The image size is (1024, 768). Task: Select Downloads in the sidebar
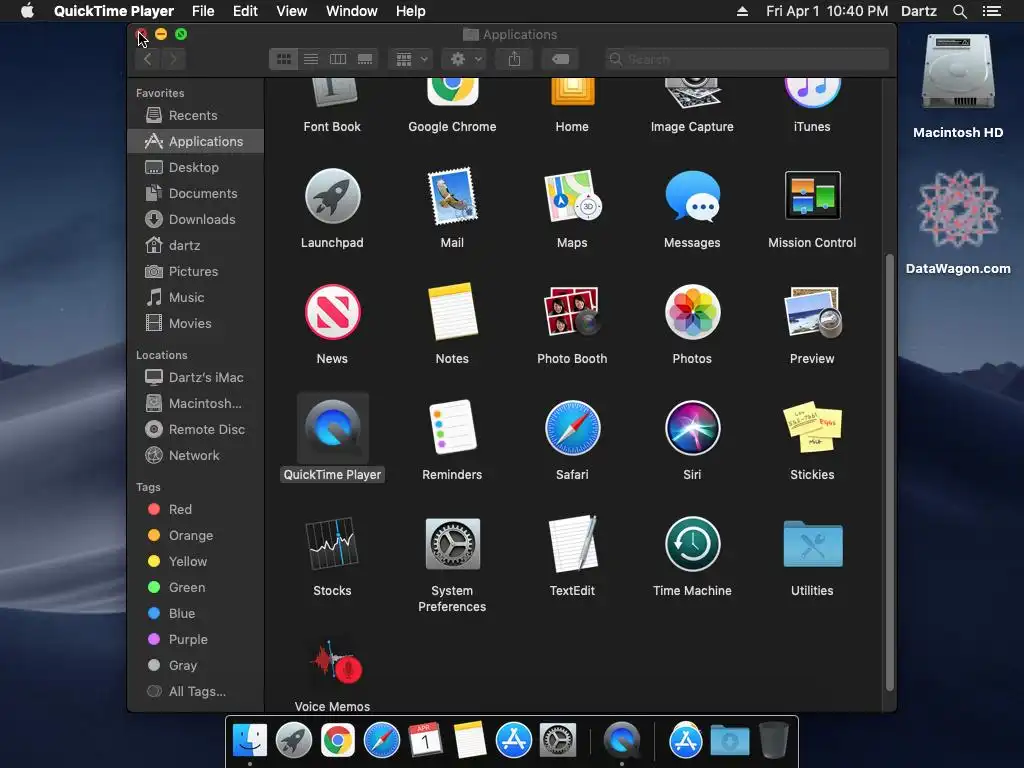[x=196, y=219]
